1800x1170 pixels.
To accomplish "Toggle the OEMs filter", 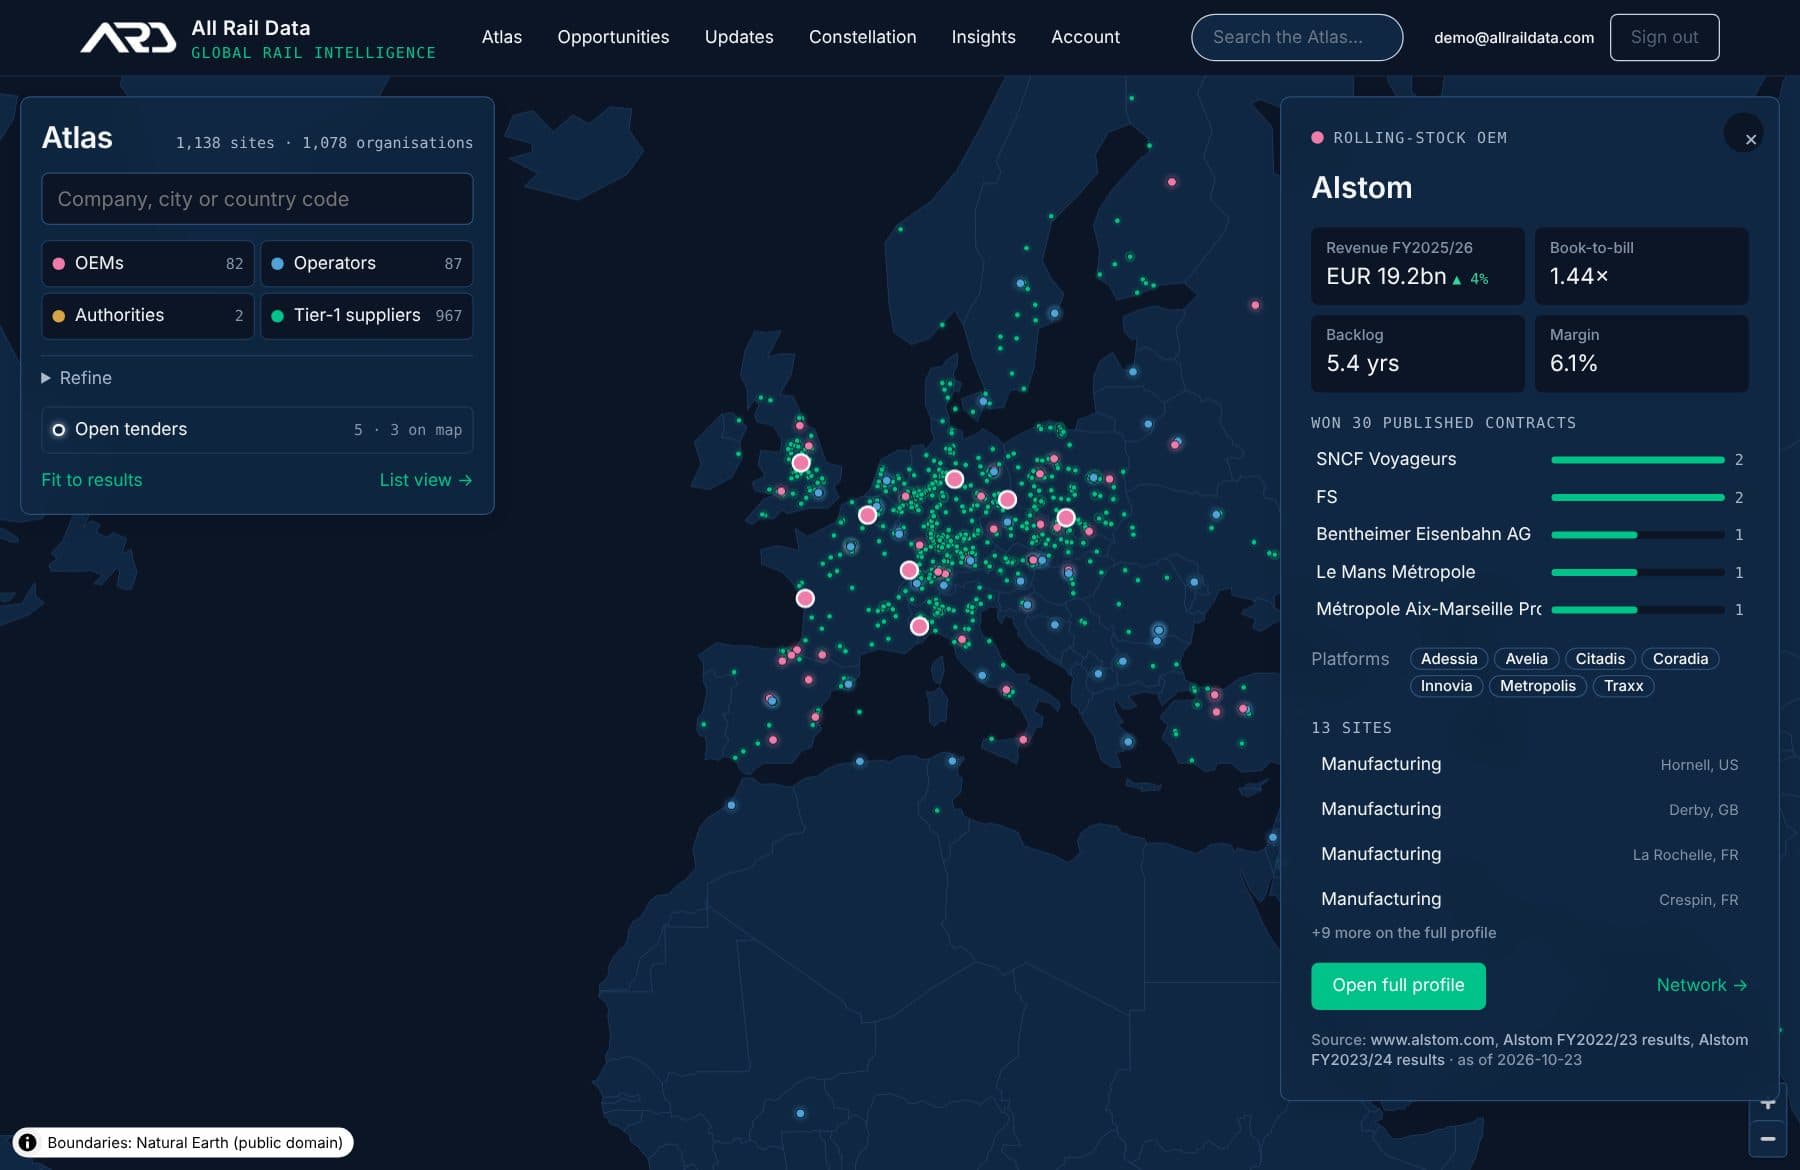I will (x=148, y=263).
